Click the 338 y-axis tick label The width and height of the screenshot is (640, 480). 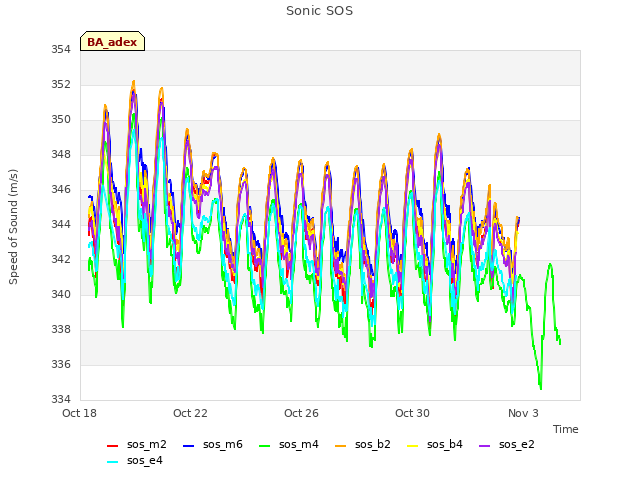coord(61,329)
